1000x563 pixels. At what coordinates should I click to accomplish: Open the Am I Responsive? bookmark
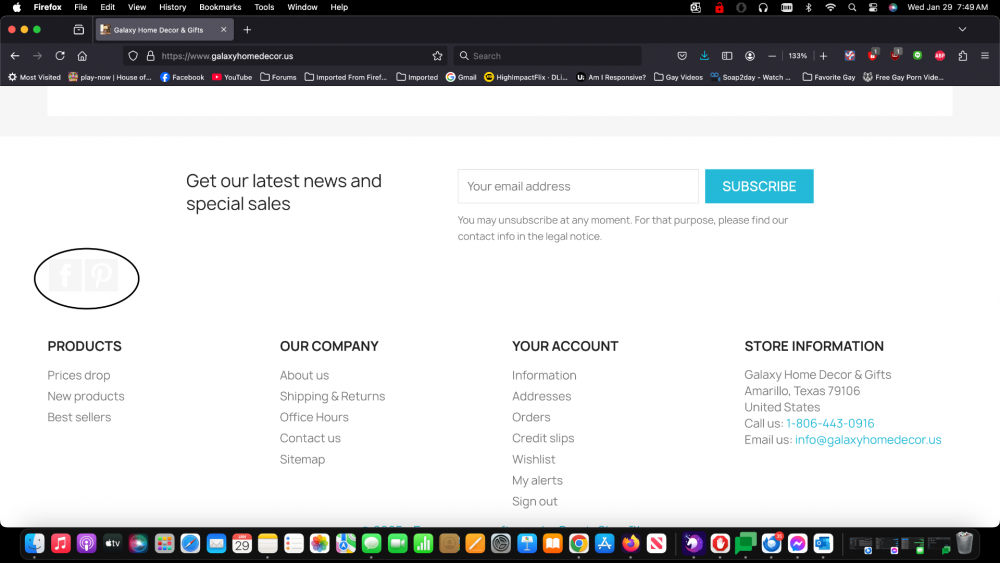coord(611,77)
